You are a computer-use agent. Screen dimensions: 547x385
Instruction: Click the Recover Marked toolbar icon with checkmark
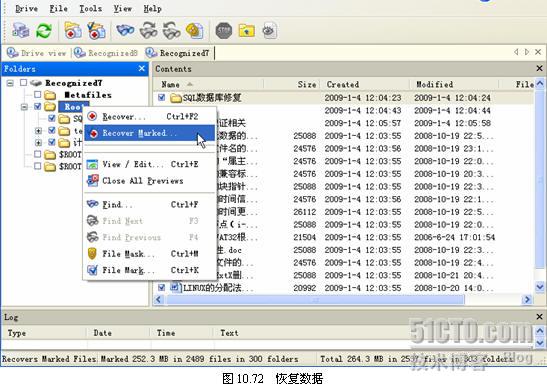point(96,30)
